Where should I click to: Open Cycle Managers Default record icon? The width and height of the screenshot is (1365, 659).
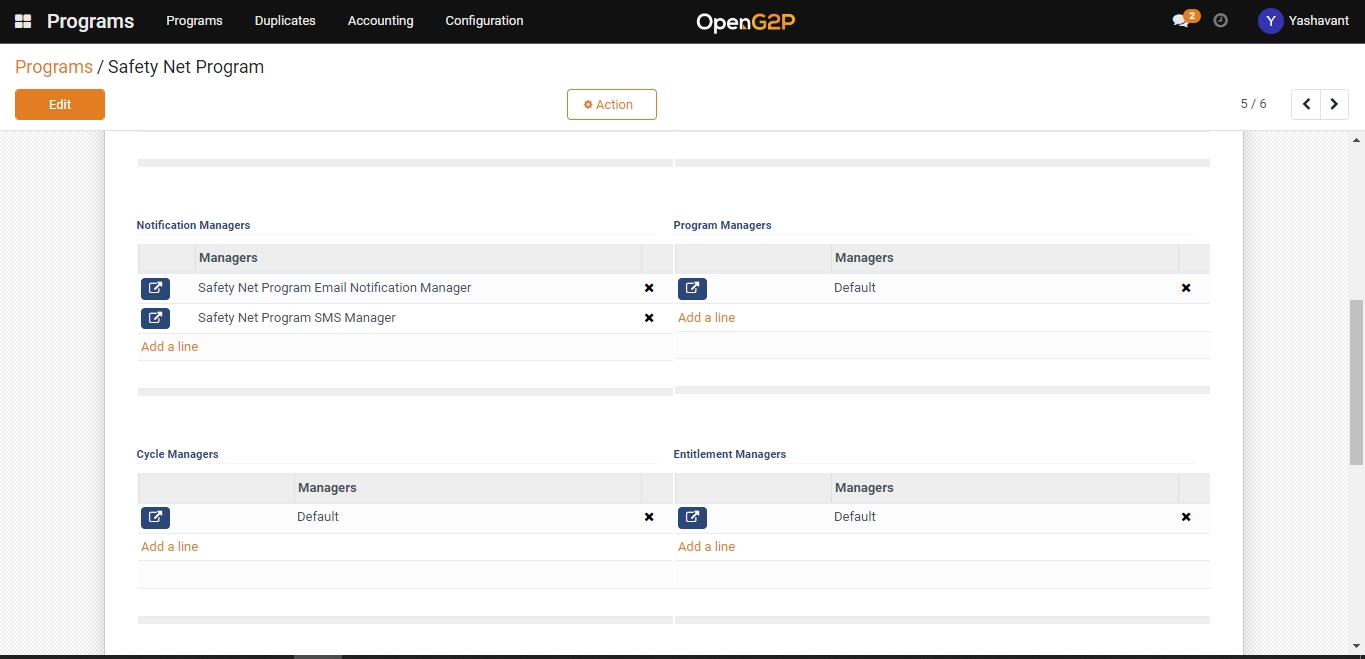point(155,517)
